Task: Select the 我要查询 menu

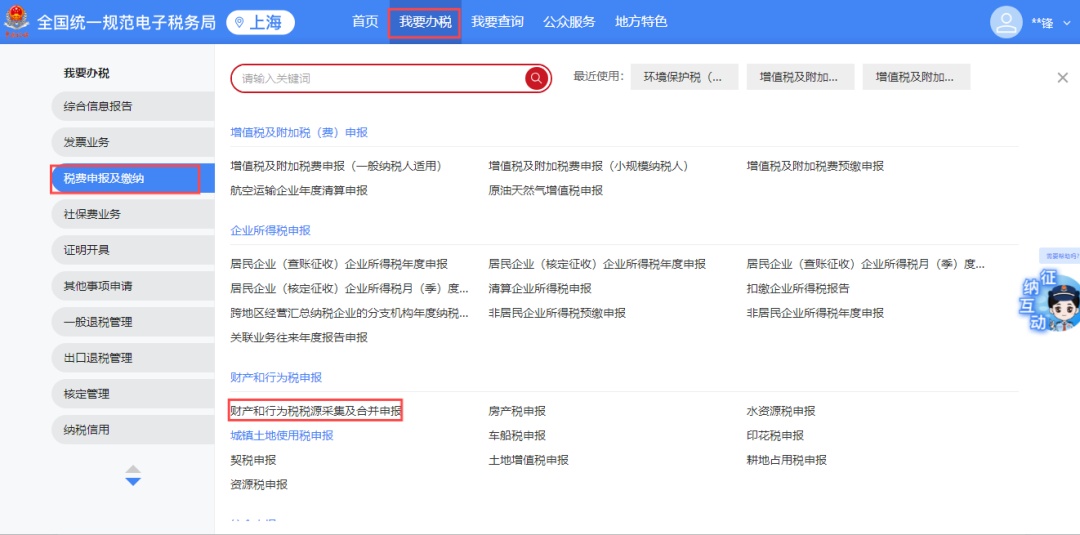Action: click(x=497, y=22)
